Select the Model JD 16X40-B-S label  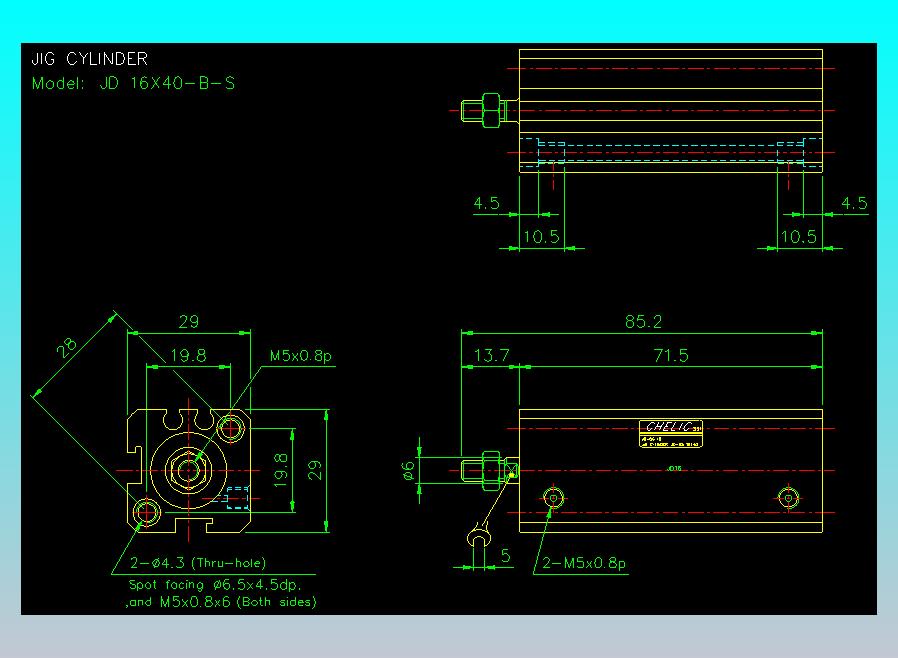point(133,84)
